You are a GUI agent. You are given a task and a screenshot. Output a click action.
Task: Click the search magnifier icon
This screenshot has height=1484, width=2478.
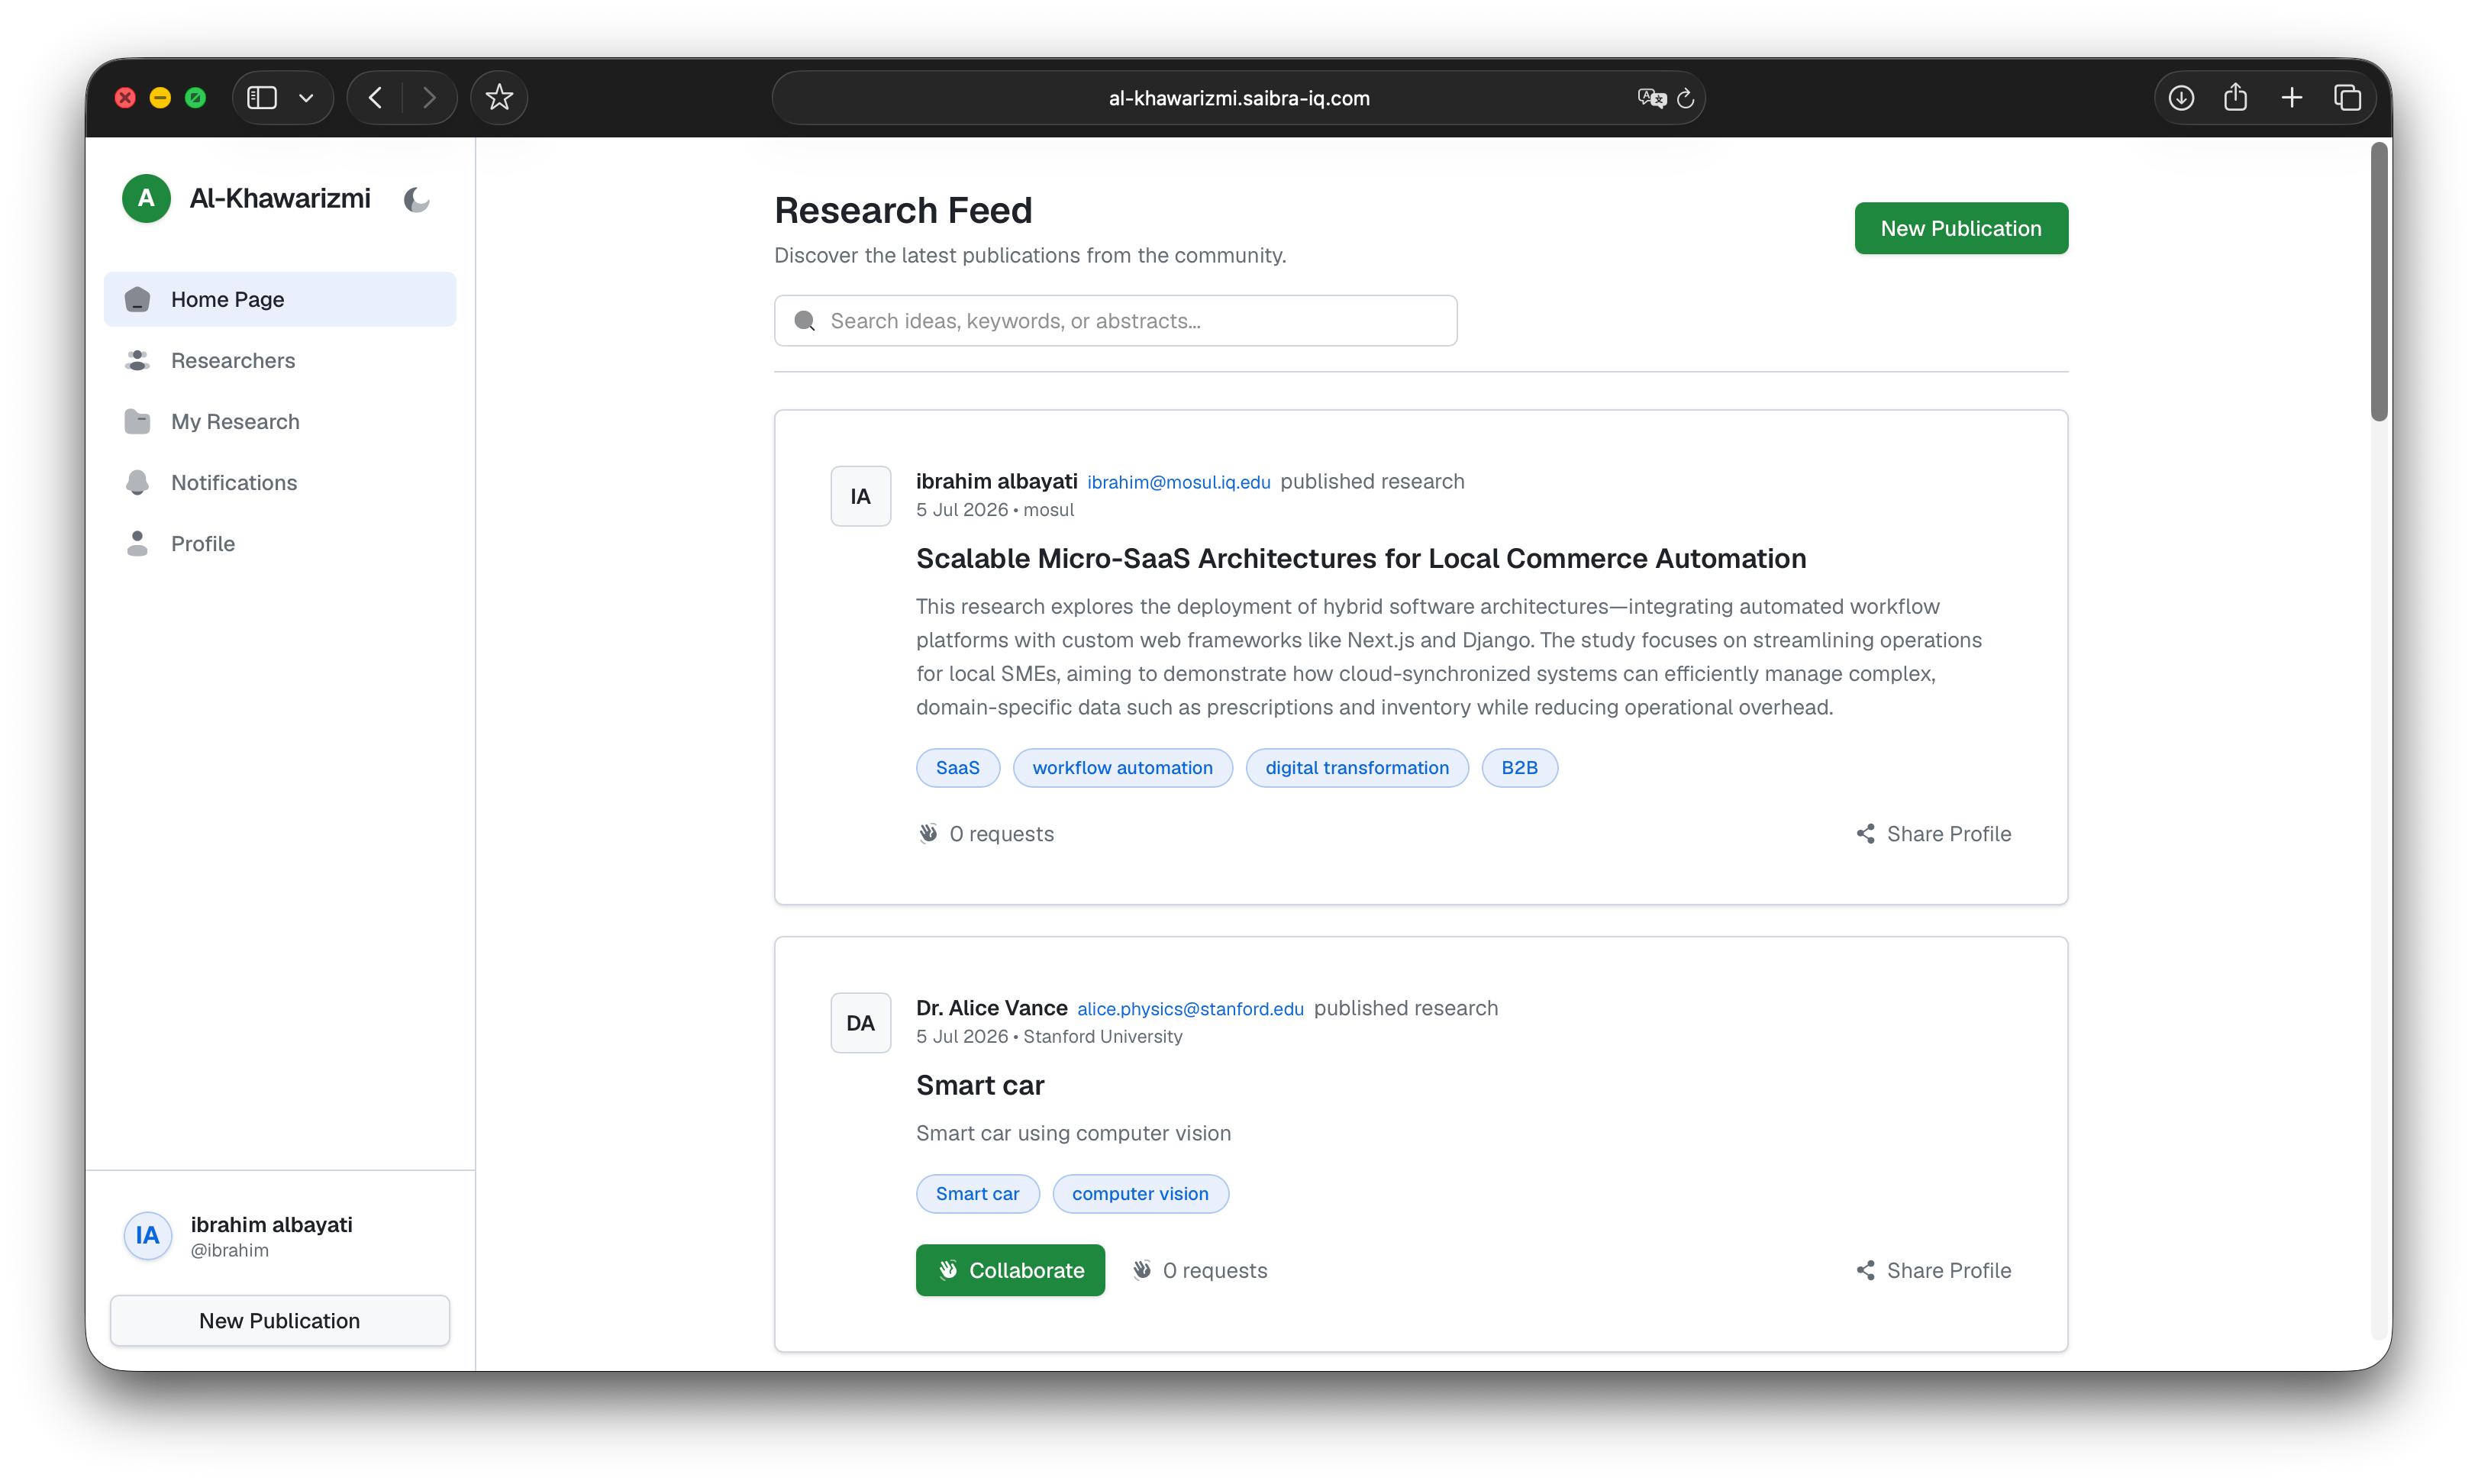[x=804, y=320]
